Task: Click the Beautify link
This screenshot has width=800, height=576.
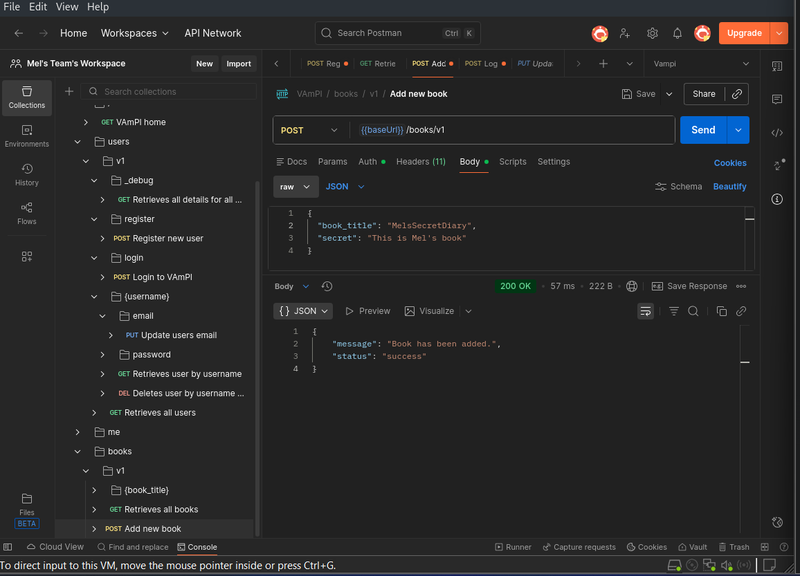Action: [729, 187]
